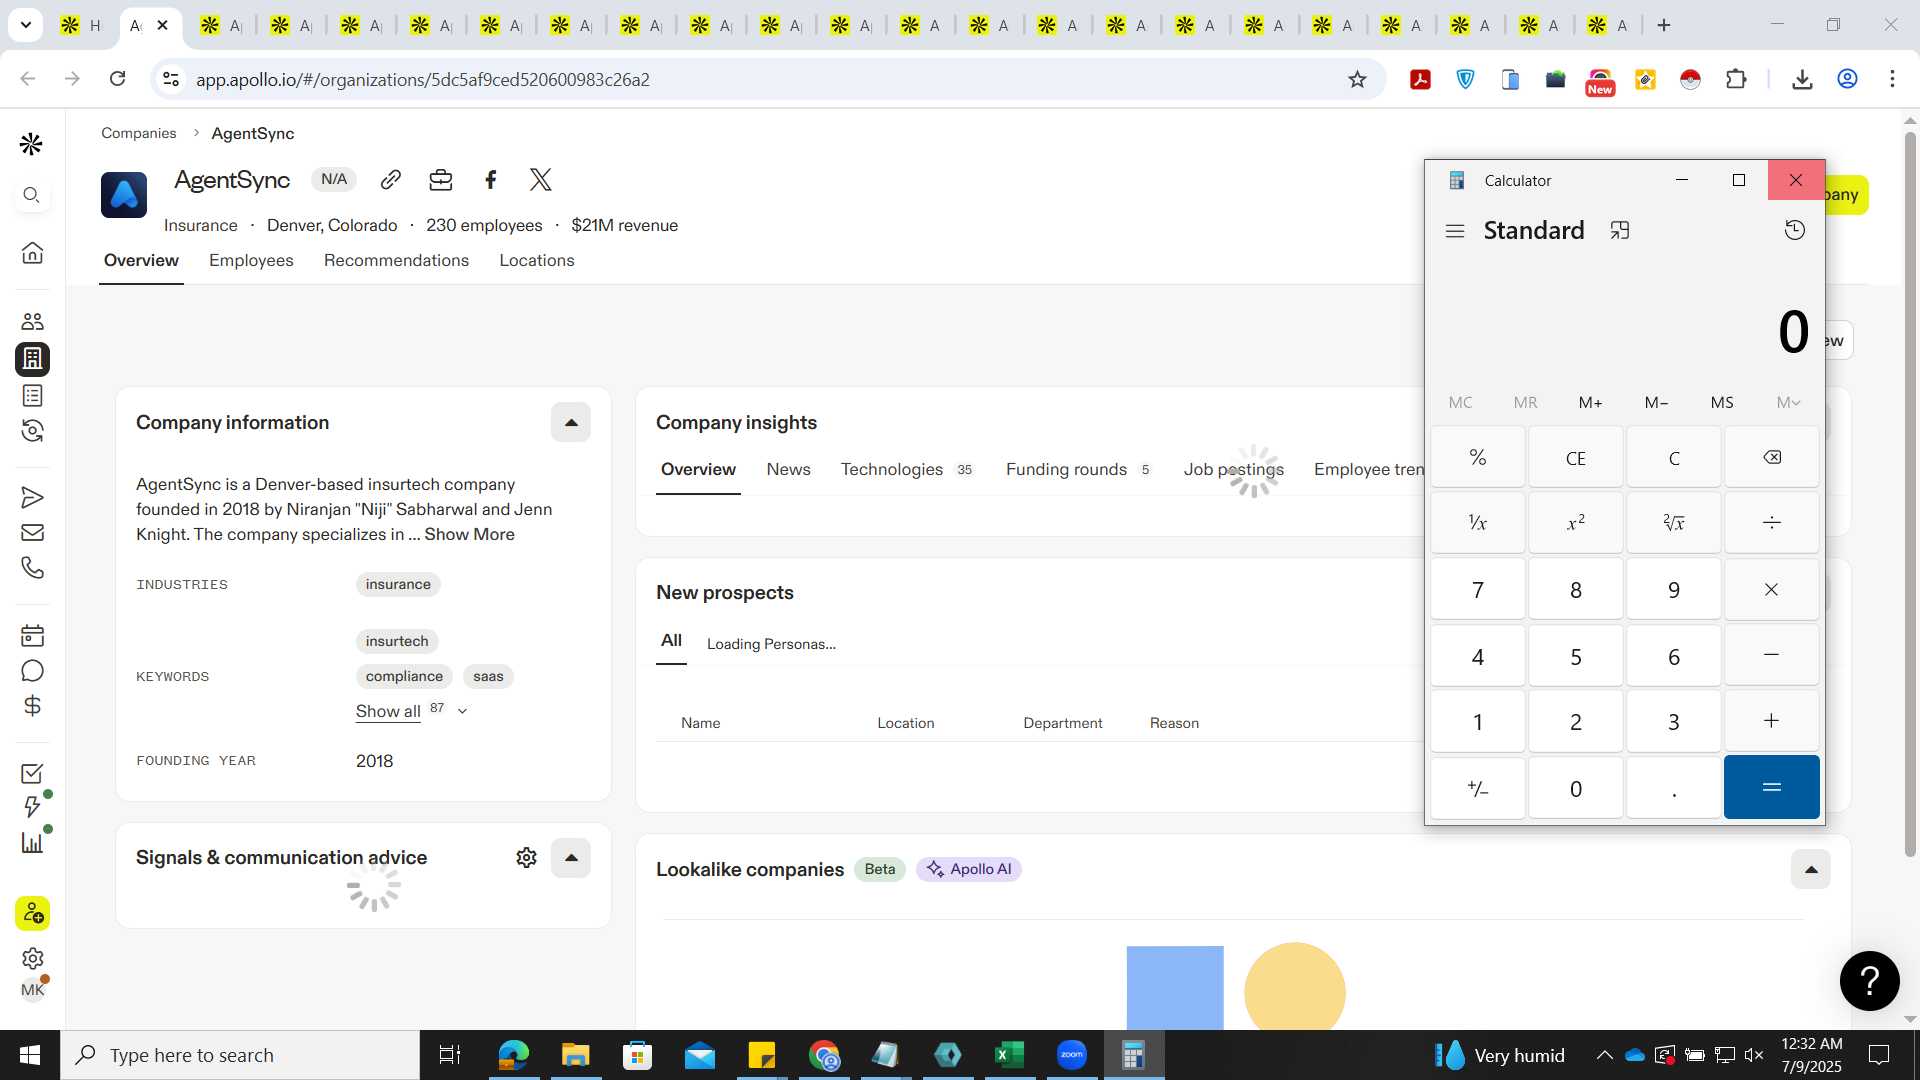Bookmark this page with star icon
The height and width of the screenshot is (1080, 1920).
(1357, 79)
